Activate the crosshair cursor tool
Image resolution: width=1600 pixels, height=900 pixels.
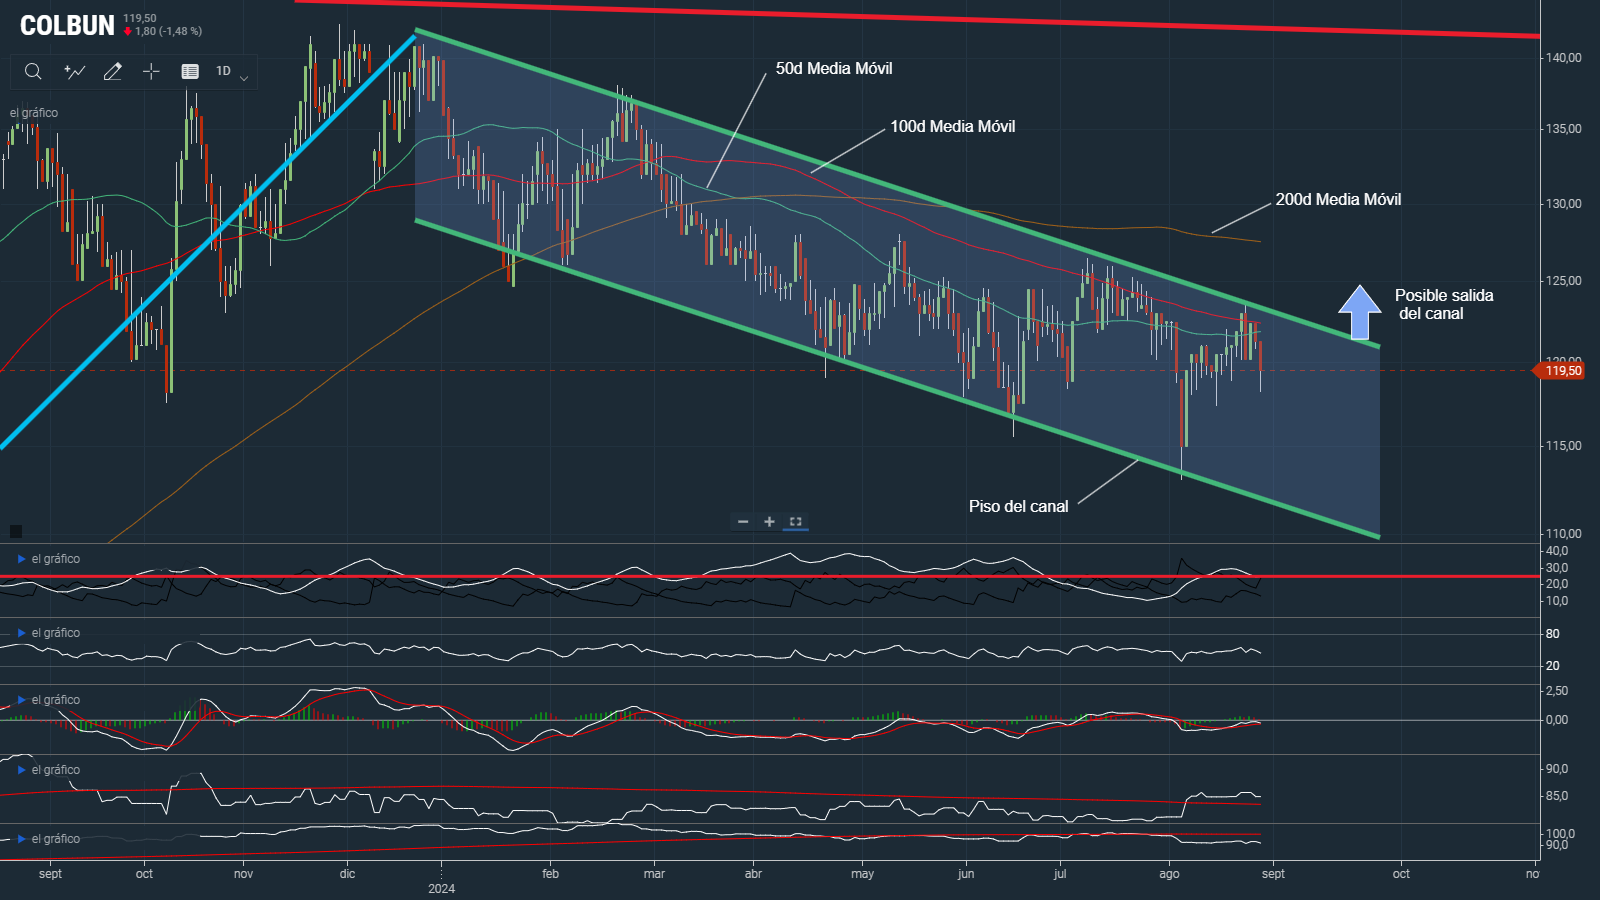[151, 71]
